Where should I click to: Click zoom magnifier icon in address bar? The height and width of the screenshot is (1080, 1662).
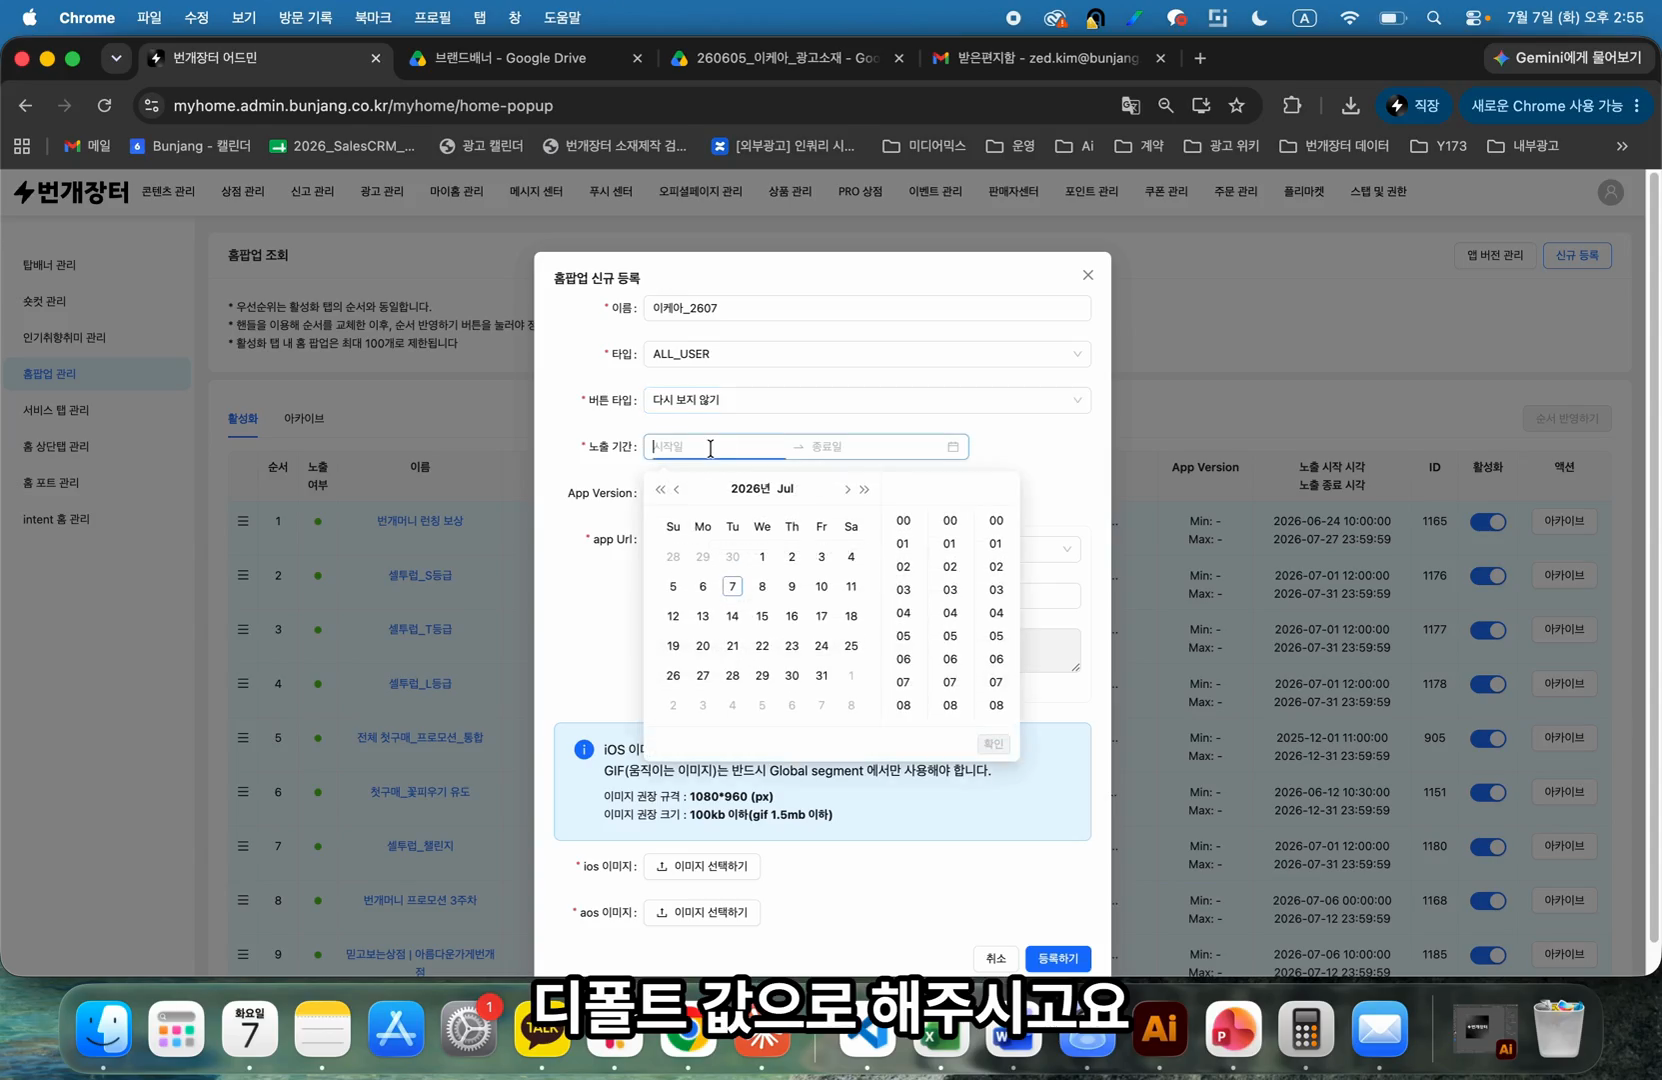click(x=1166, y=105)
